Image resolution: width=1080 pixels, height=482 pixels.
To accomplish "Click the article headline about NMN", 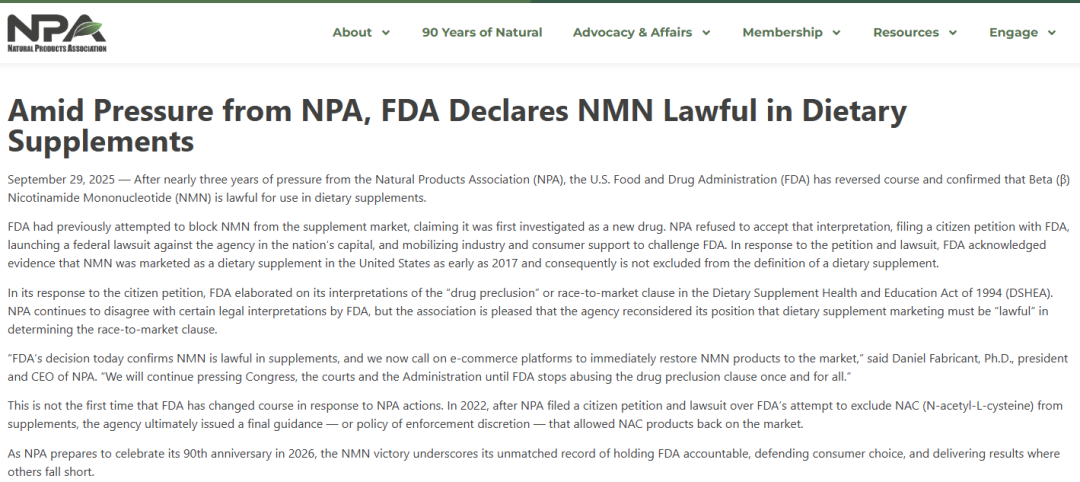I will pos(457,125).
